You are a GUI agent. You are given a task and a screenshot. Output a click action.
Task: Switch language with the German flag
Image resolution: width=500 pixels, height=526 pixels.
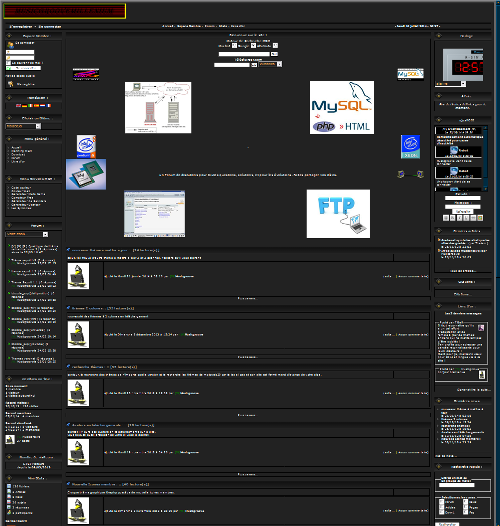[24, 106]
